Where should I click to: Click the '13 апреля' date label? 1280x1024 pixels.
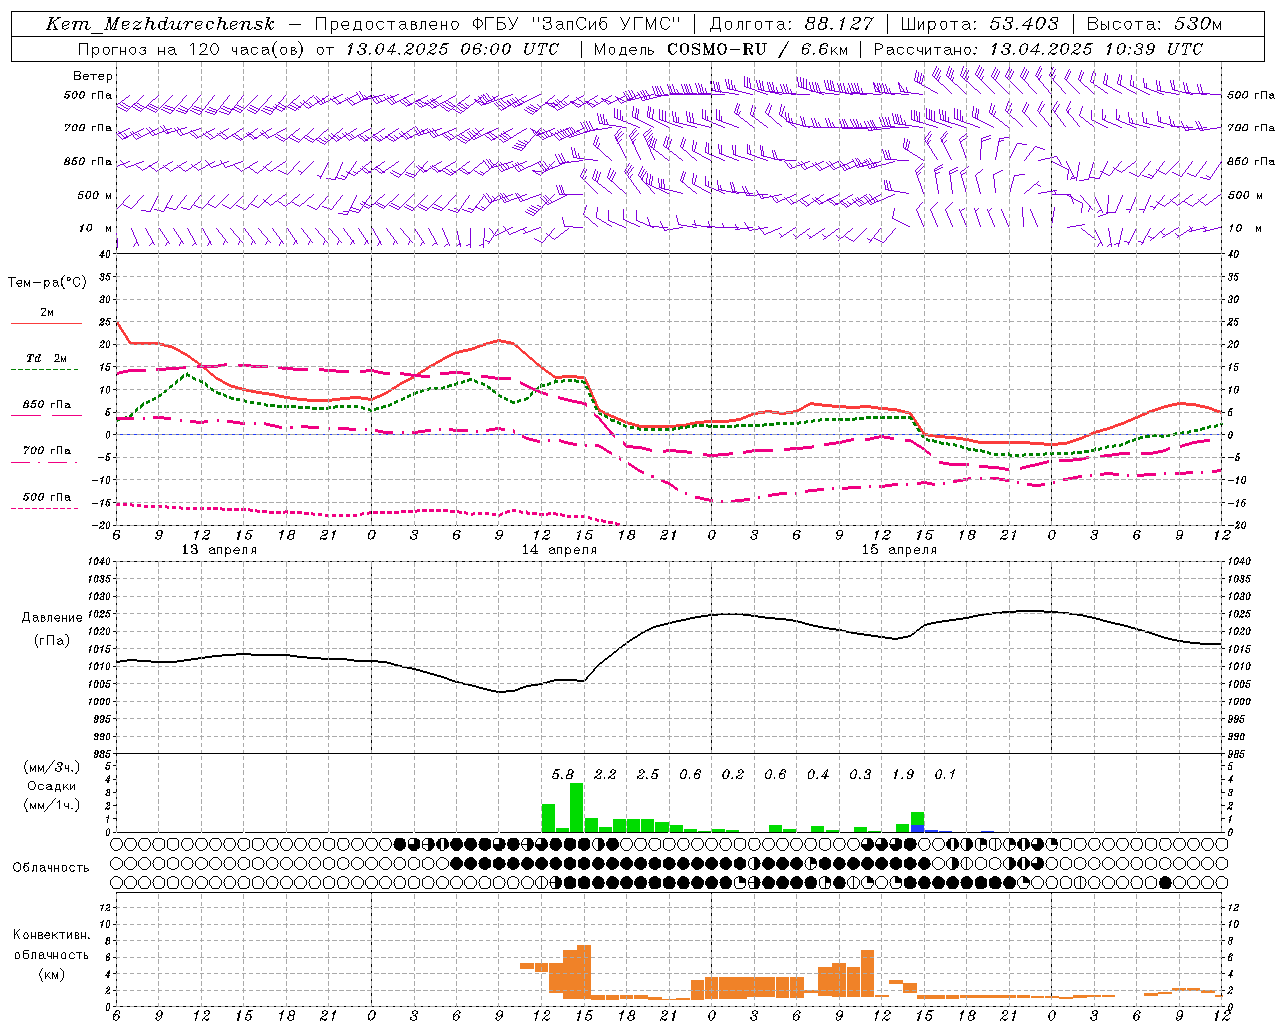219,550
